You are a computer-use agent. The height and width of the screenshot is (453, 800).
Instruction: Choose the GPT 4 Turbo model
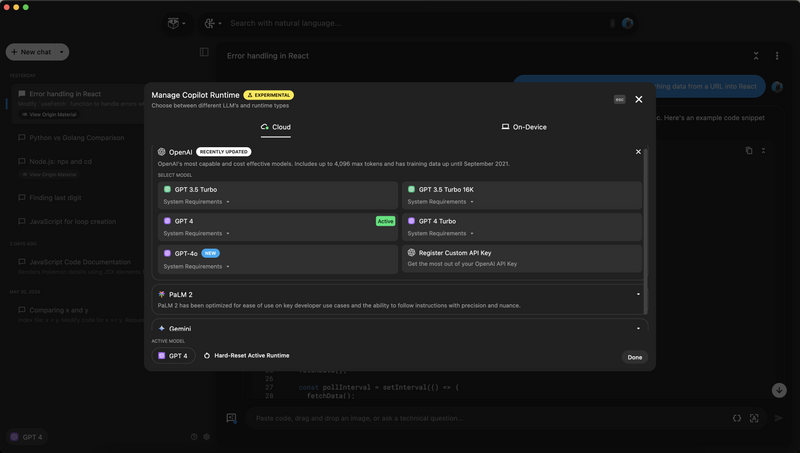(437, 221)
